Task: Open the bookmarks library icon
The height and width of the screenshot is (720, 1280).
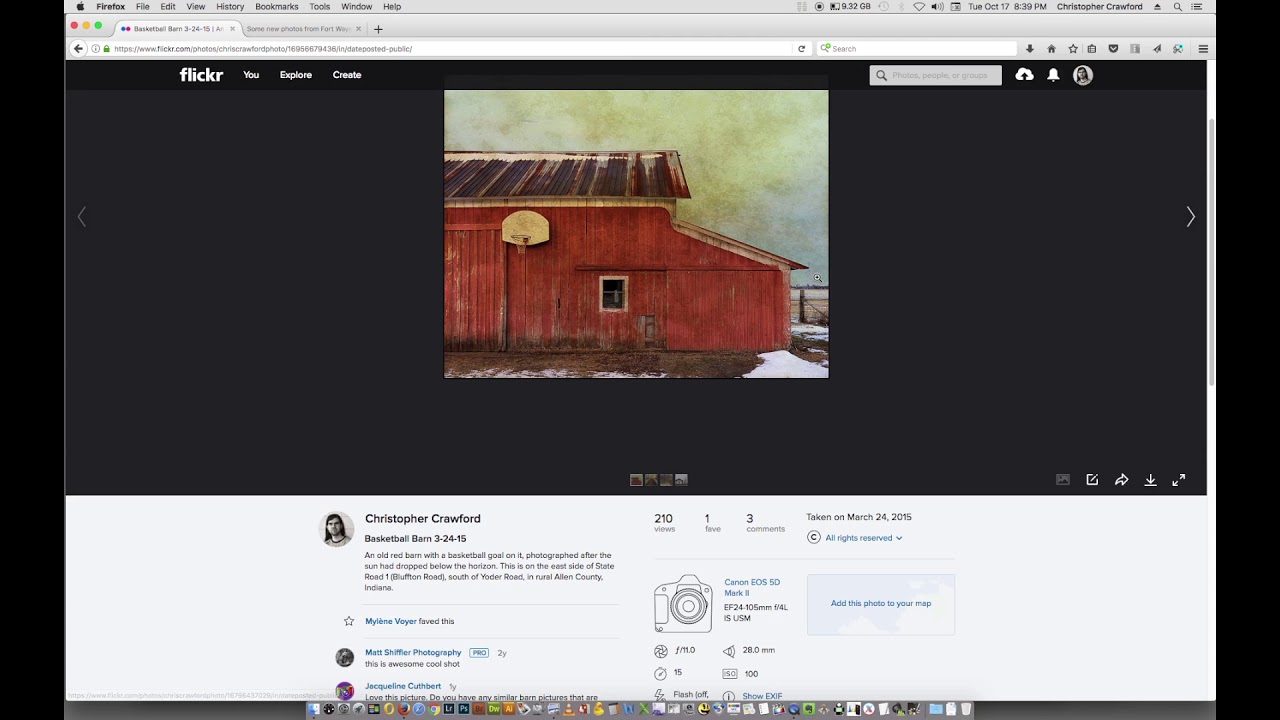Action: 1092,48
